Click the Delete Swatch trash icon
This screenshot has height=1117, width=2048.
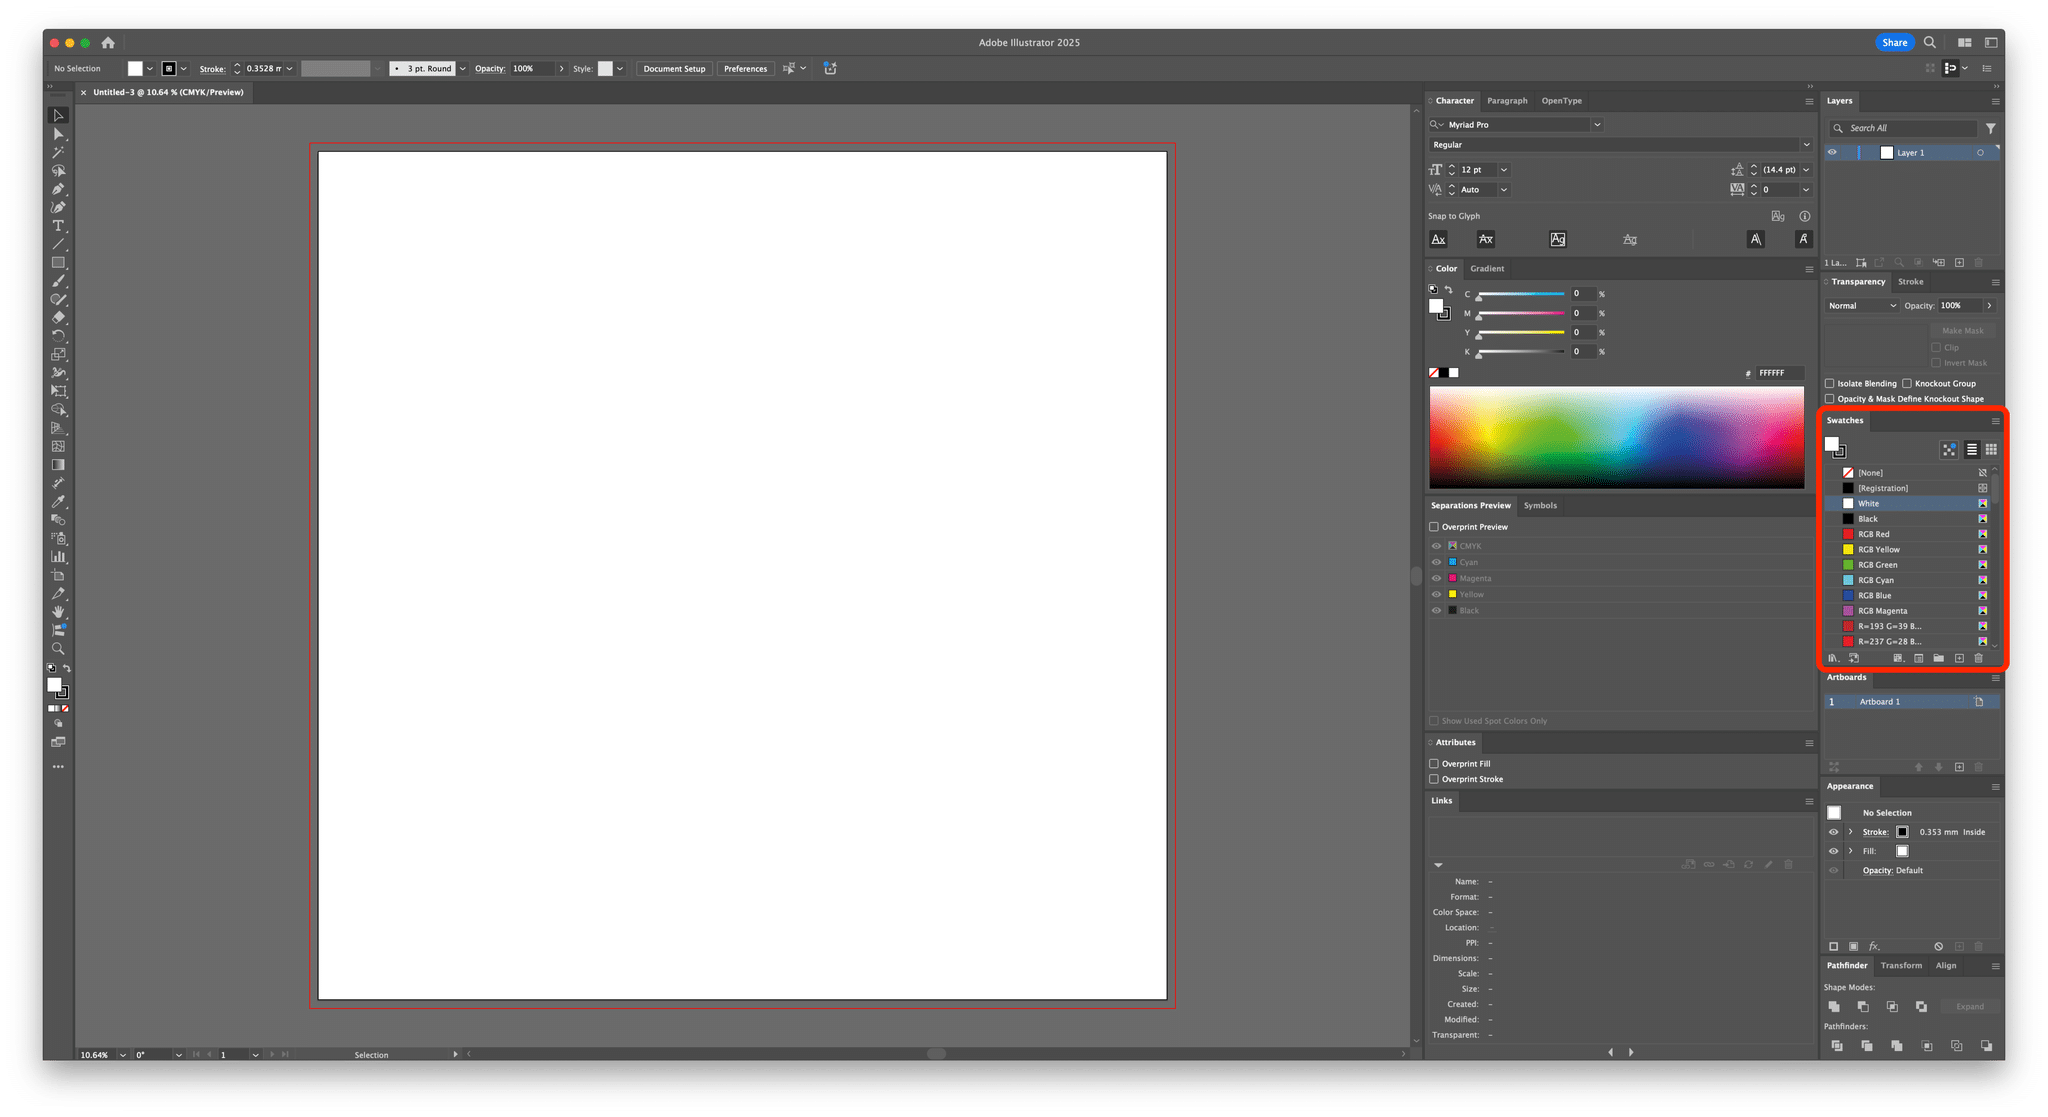[x=1979, y=658]
